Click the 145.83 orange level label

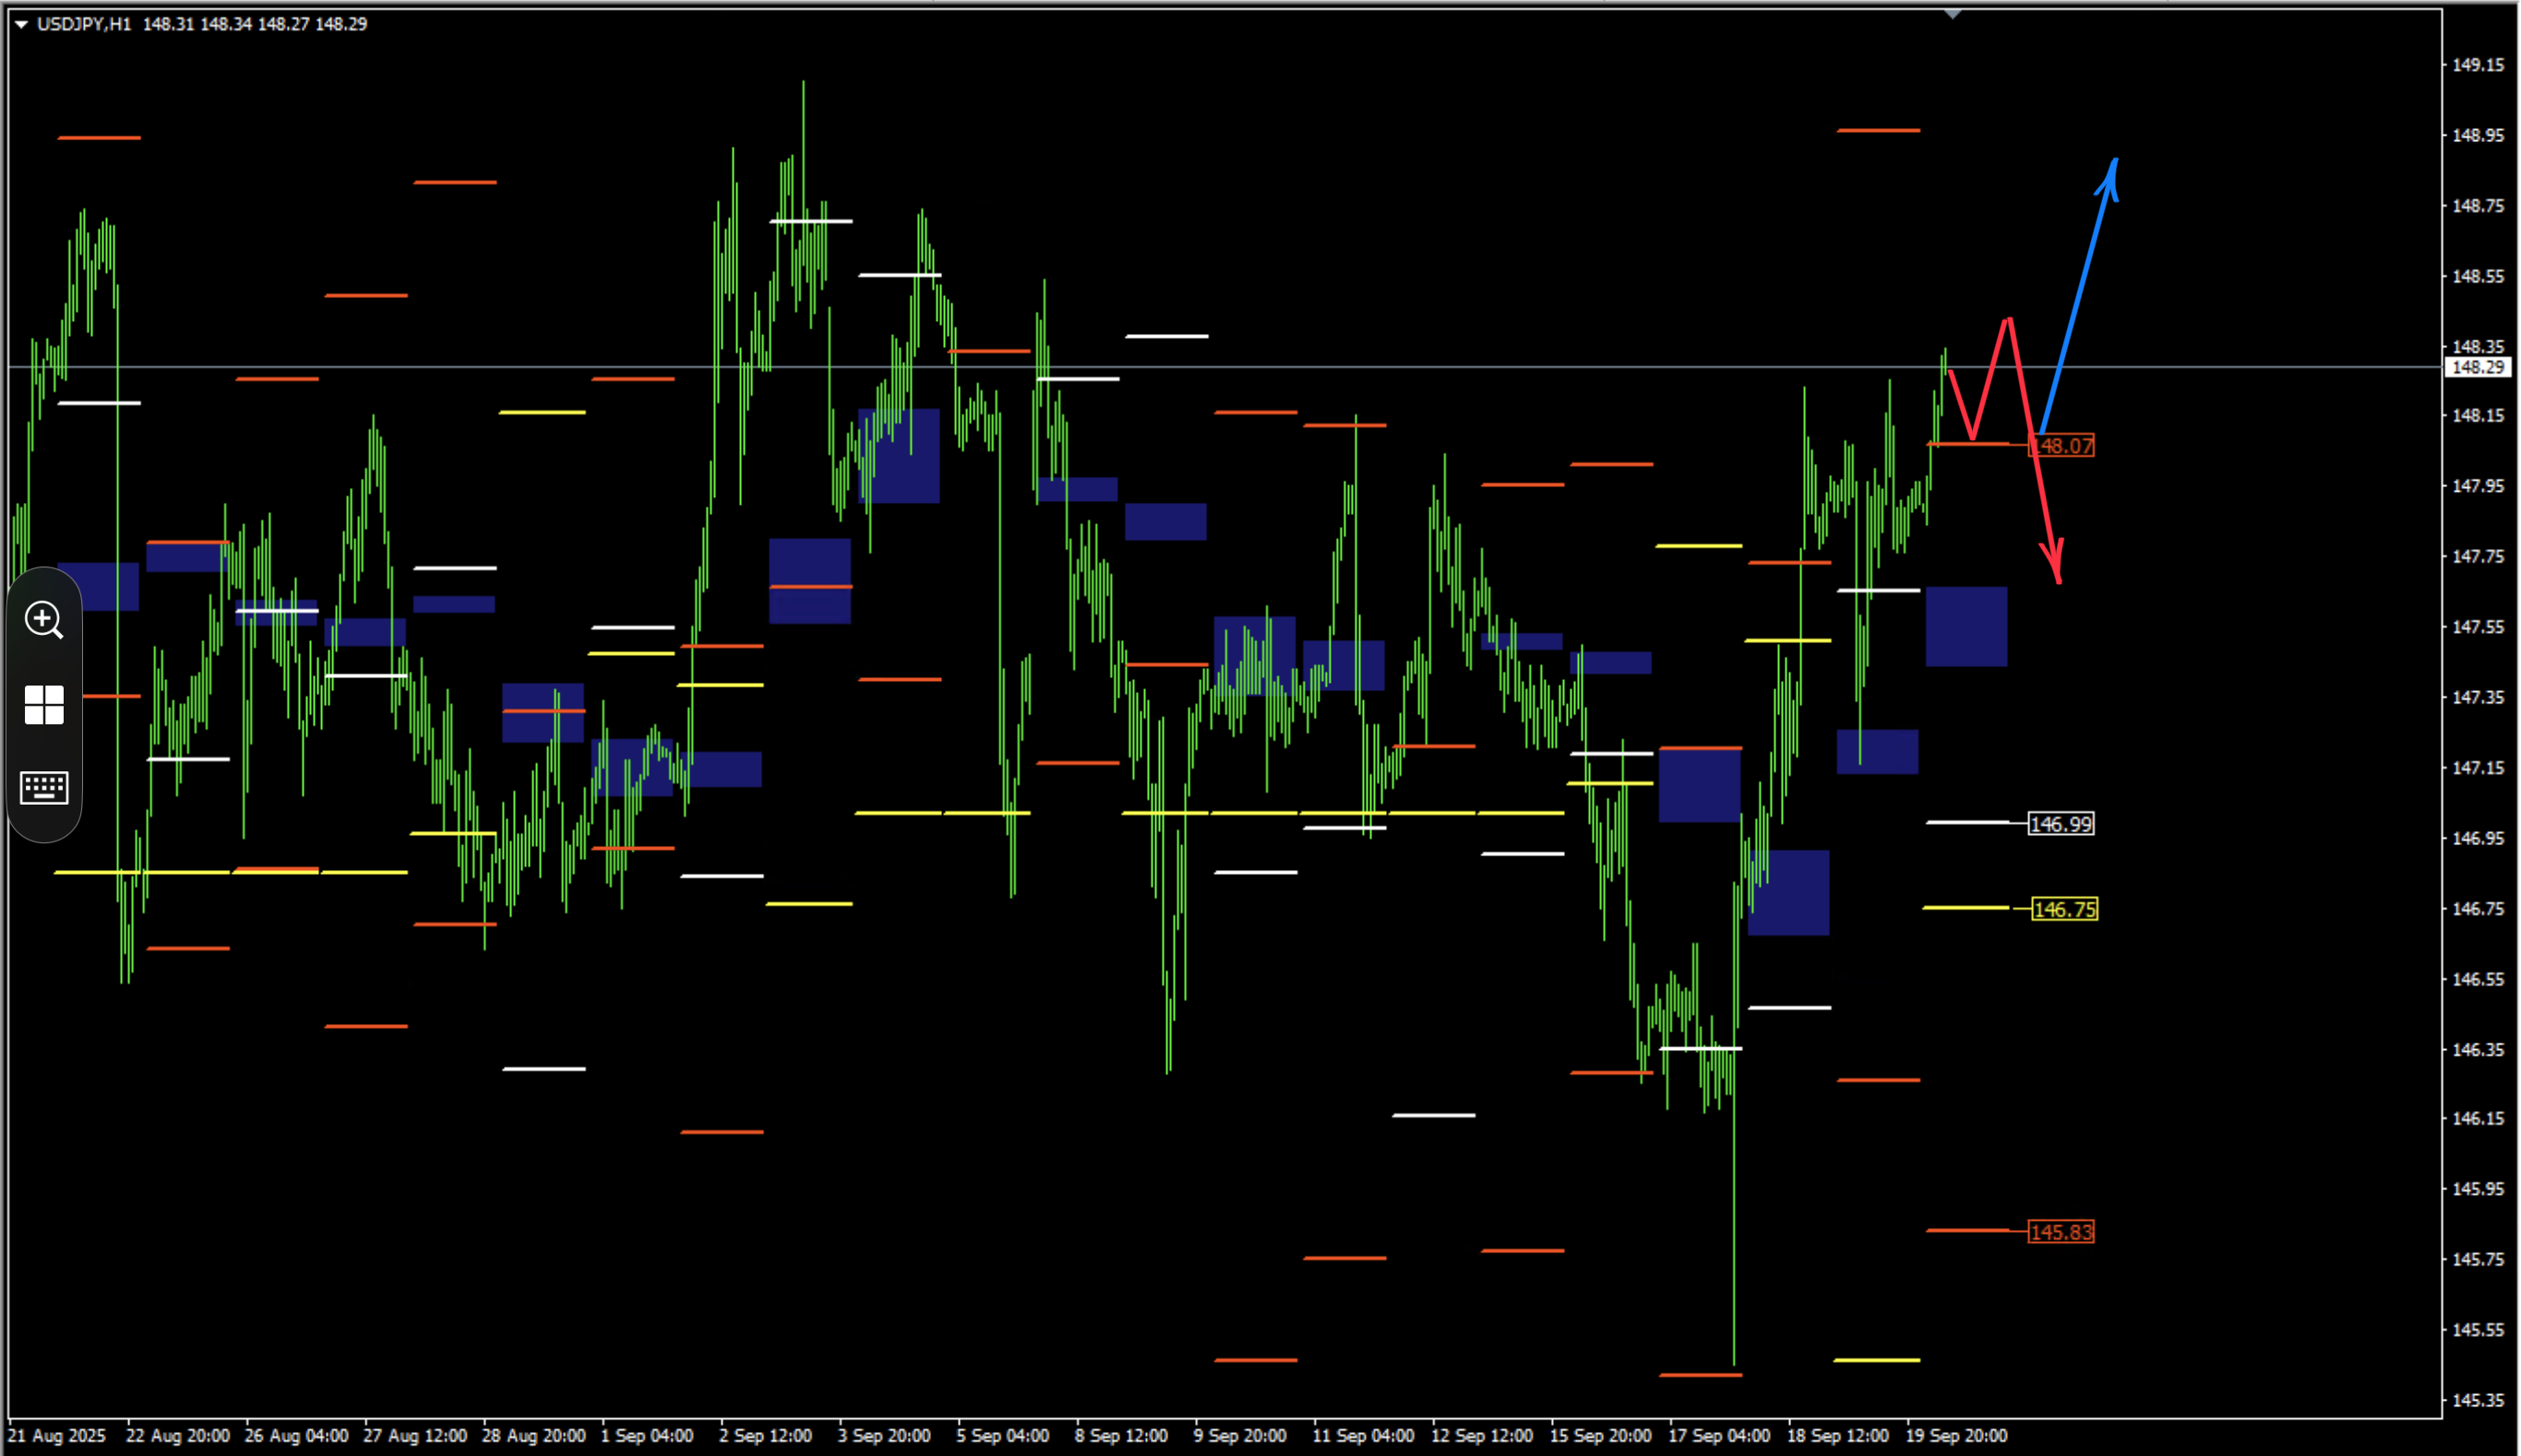[x=2061, y=1232]
